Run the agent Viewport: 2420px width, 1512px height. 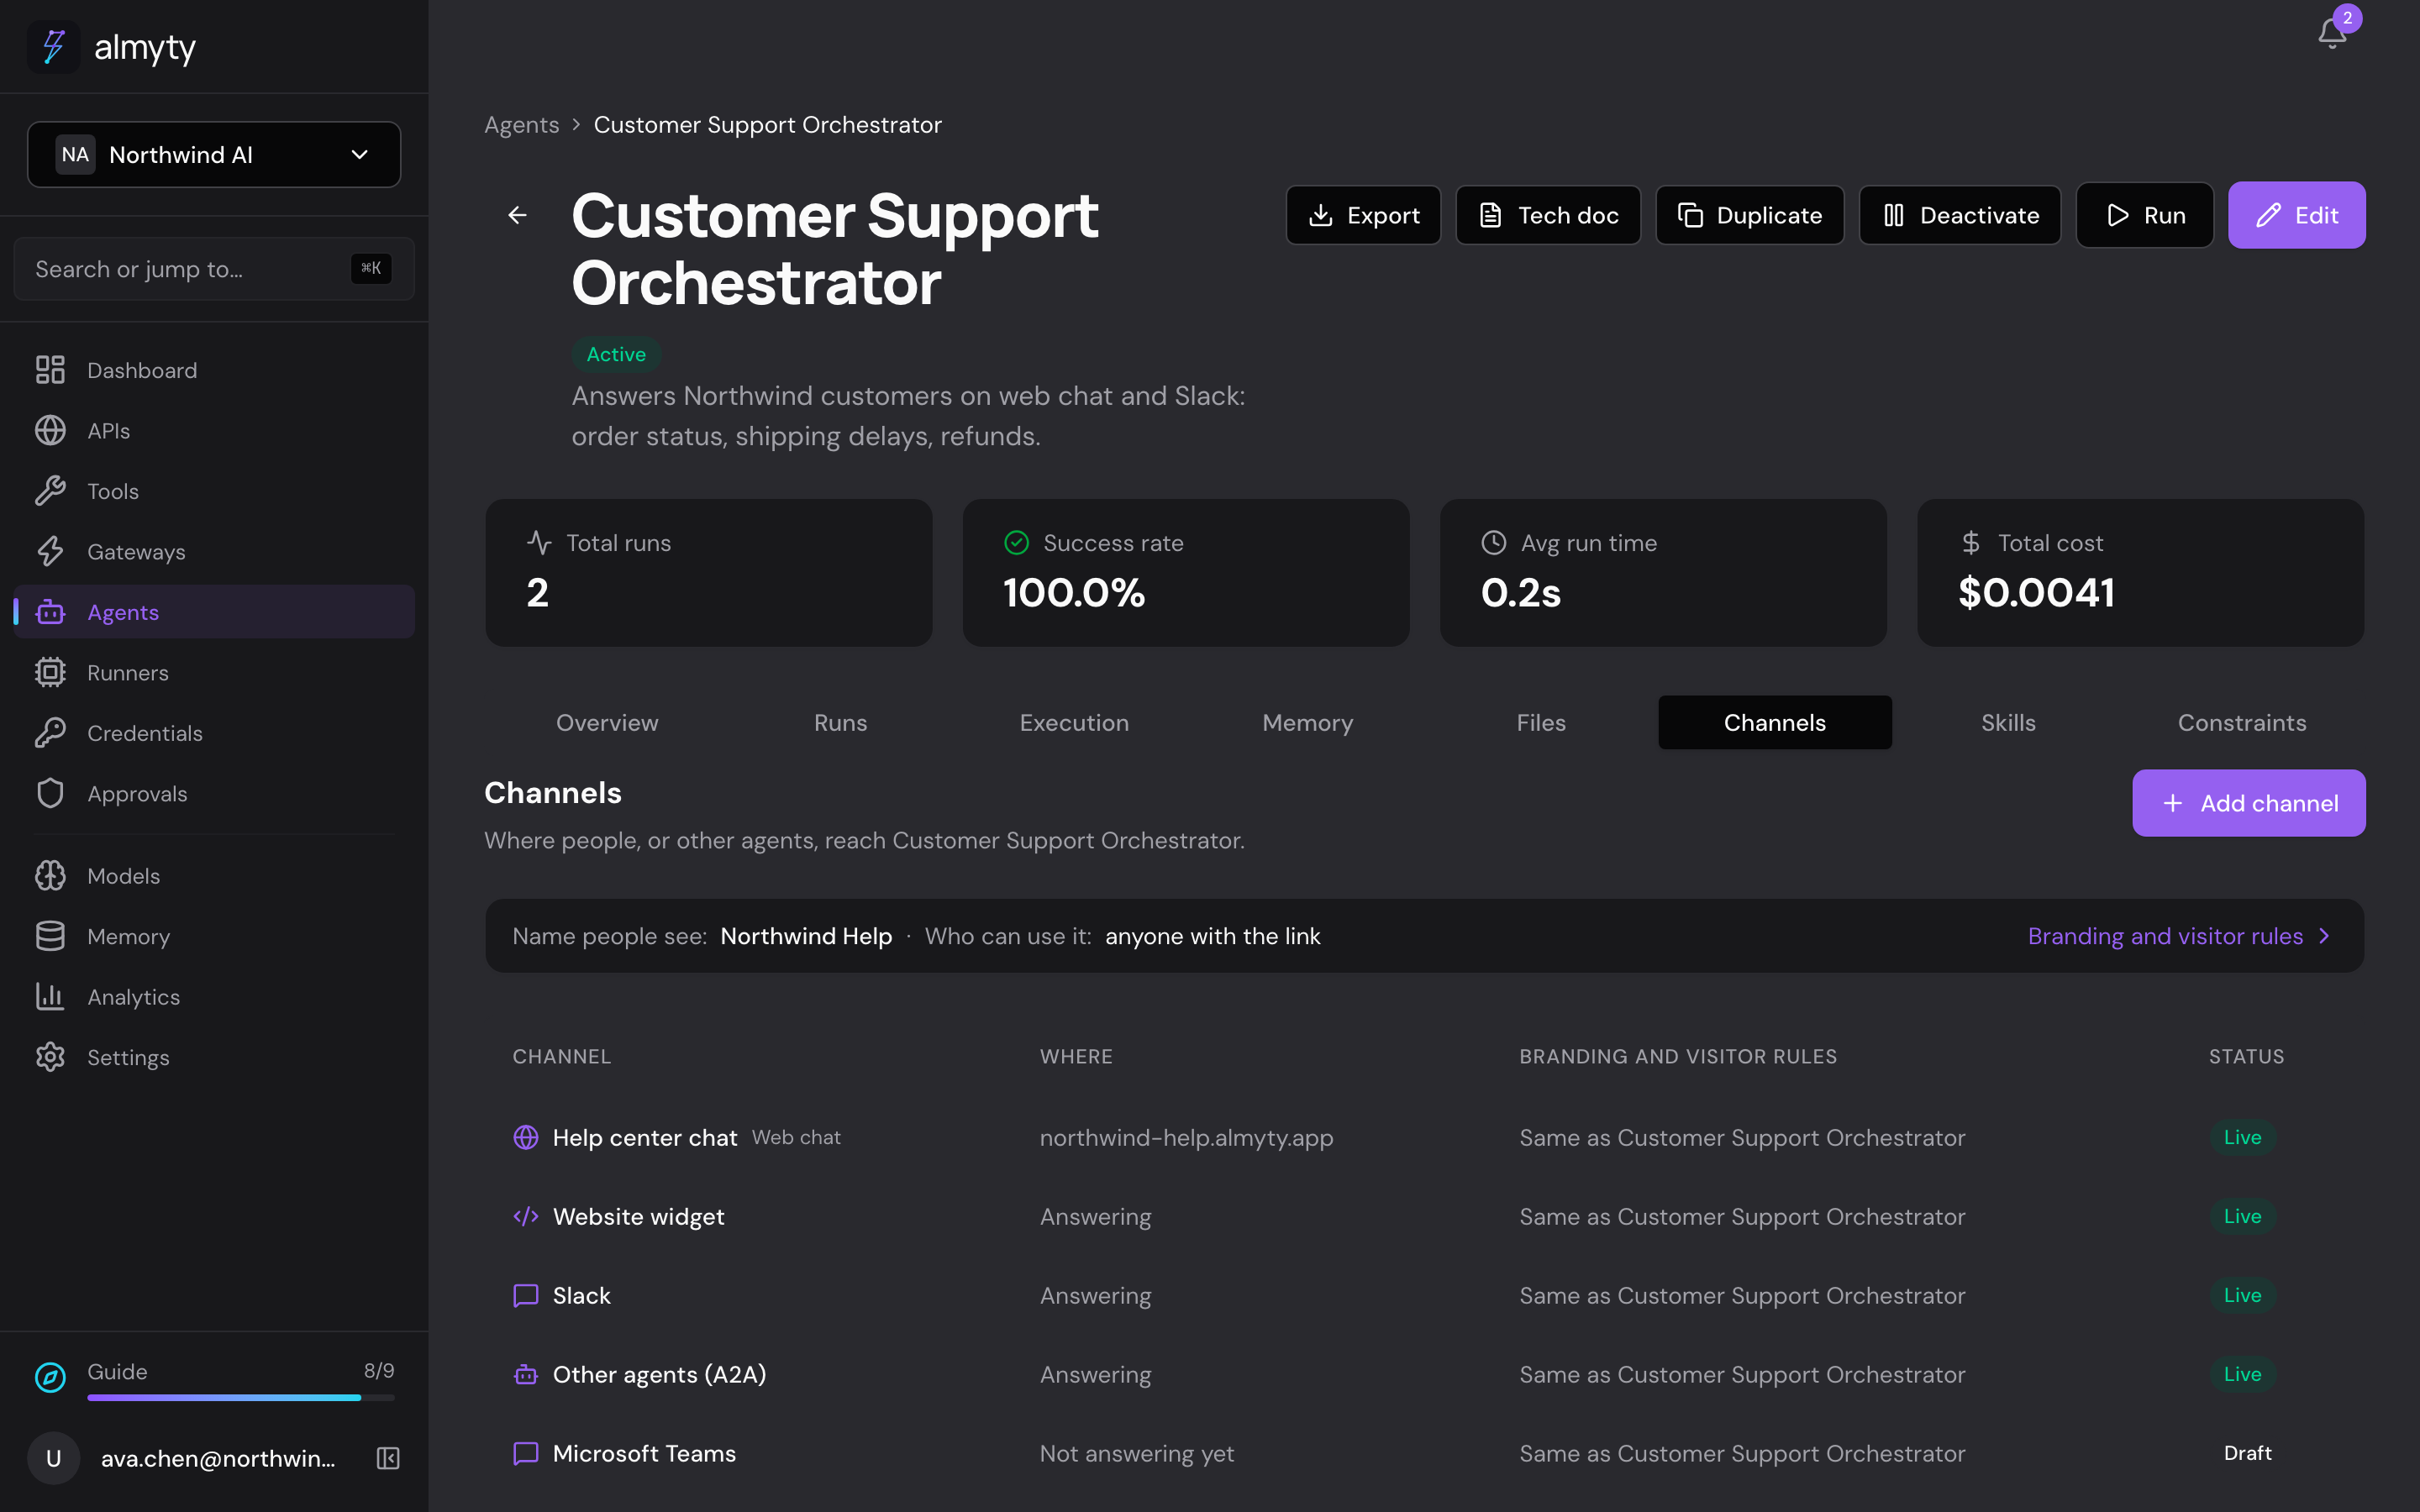(x=2144, y=215)
